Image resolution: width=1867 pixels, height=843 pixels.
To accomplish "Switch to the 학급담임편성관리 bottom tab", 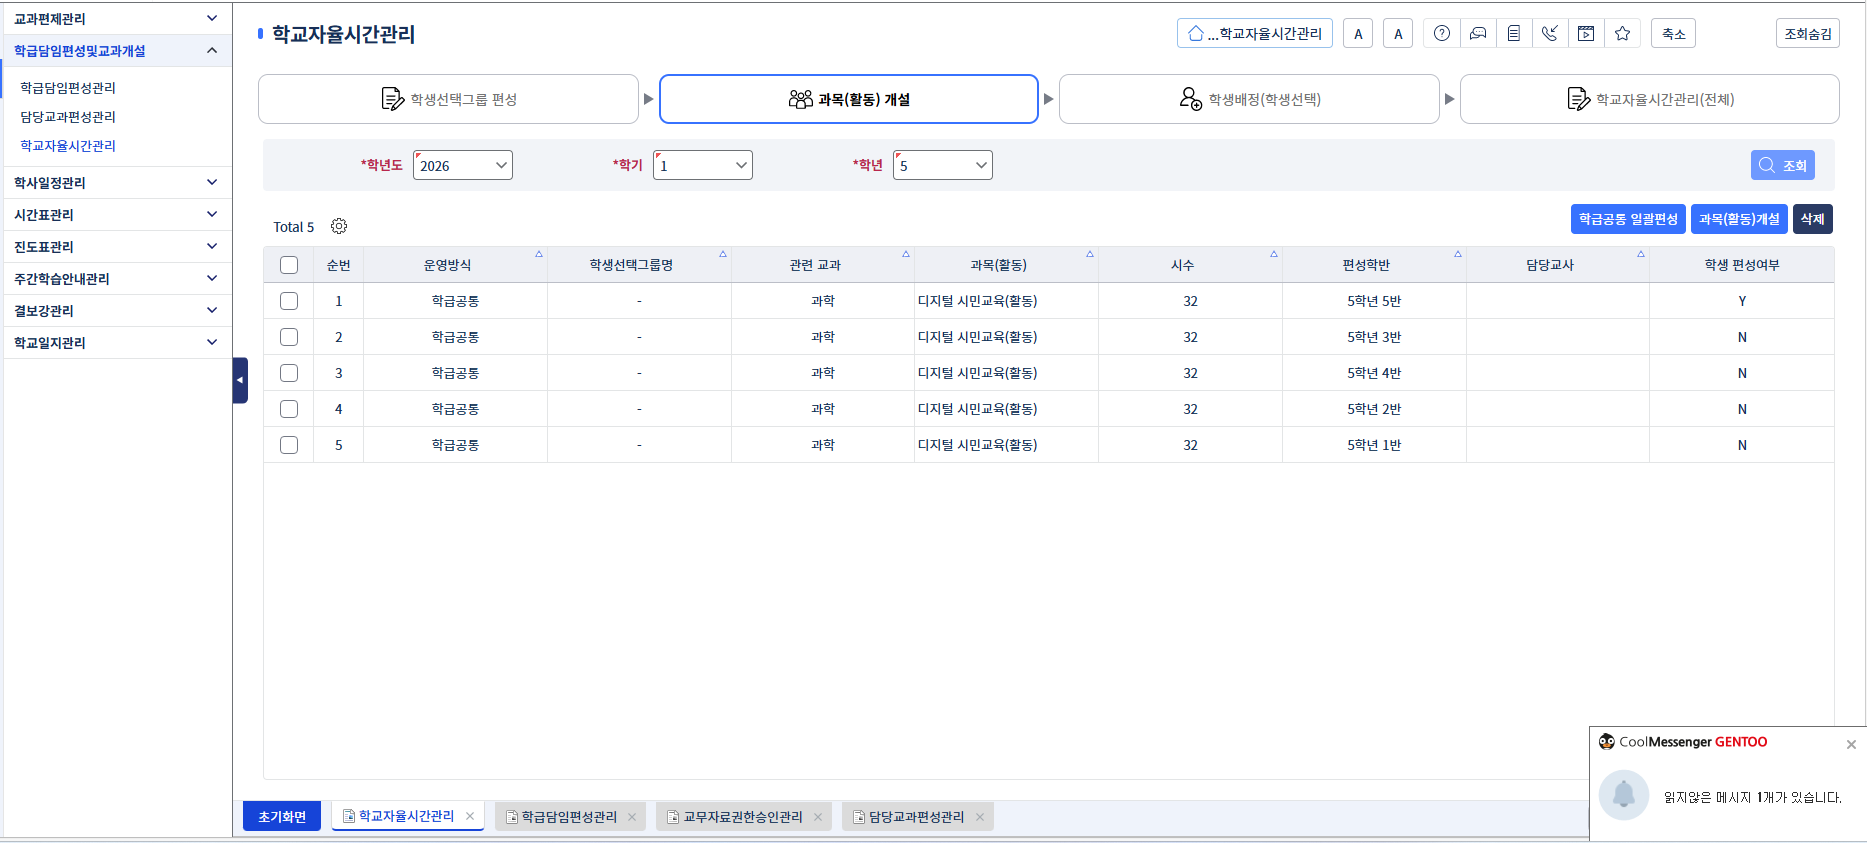I will tap(568, 817).
